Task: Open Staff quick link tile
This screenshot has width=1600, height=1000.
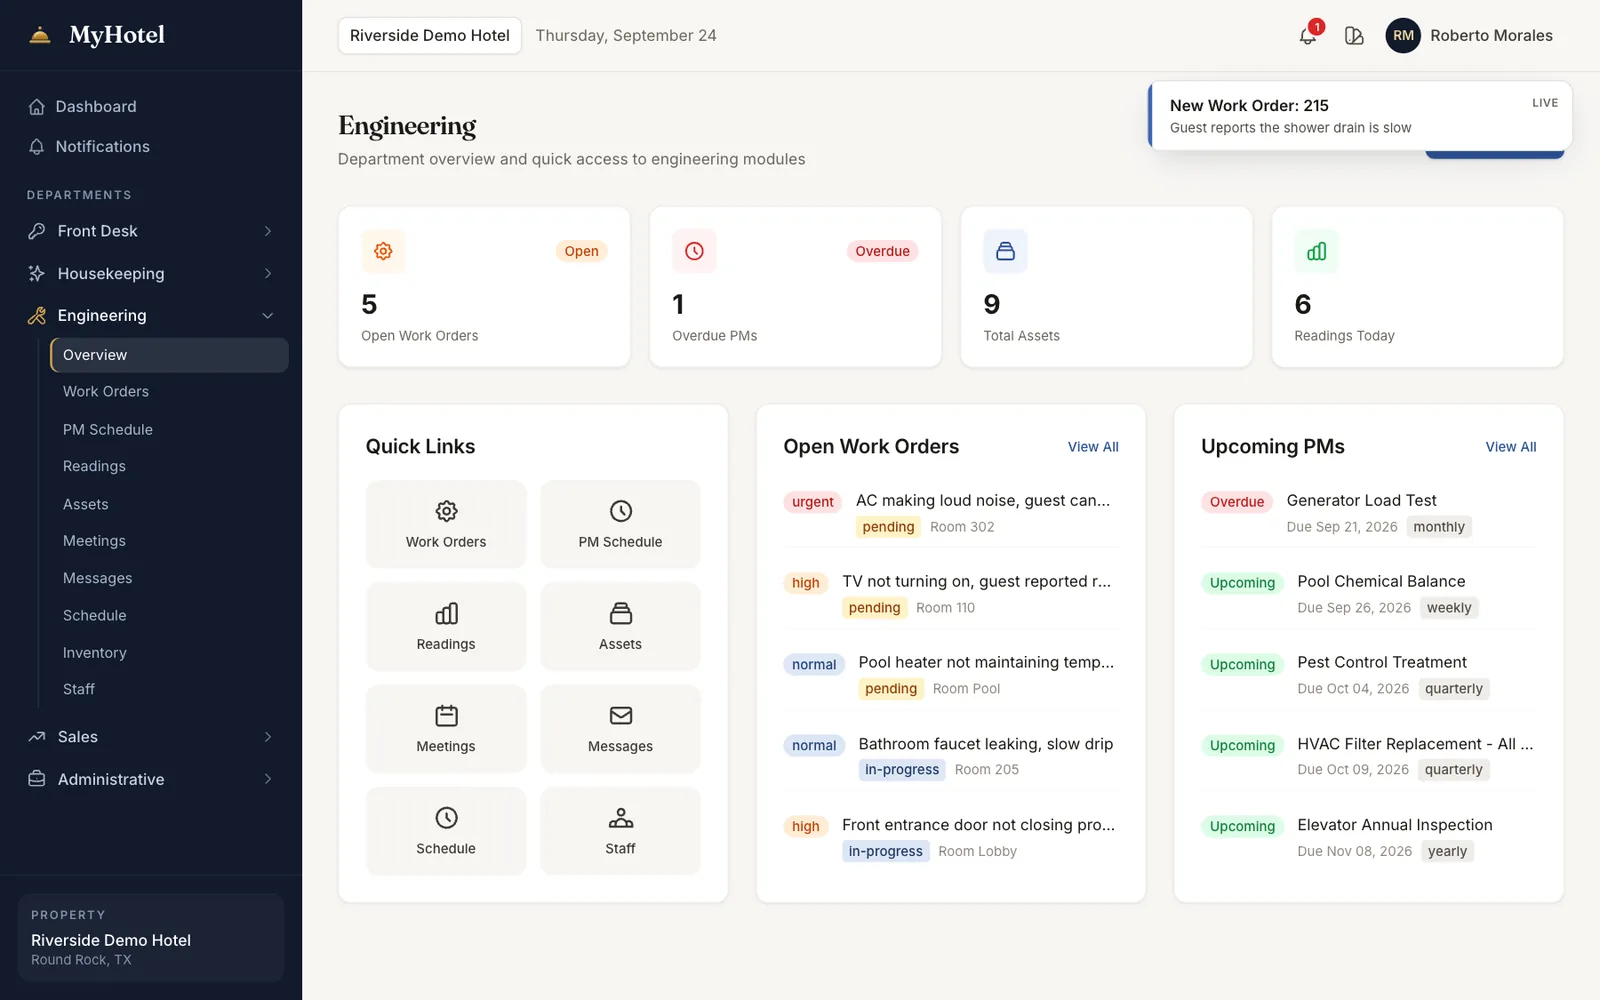Action: point(620,831)
